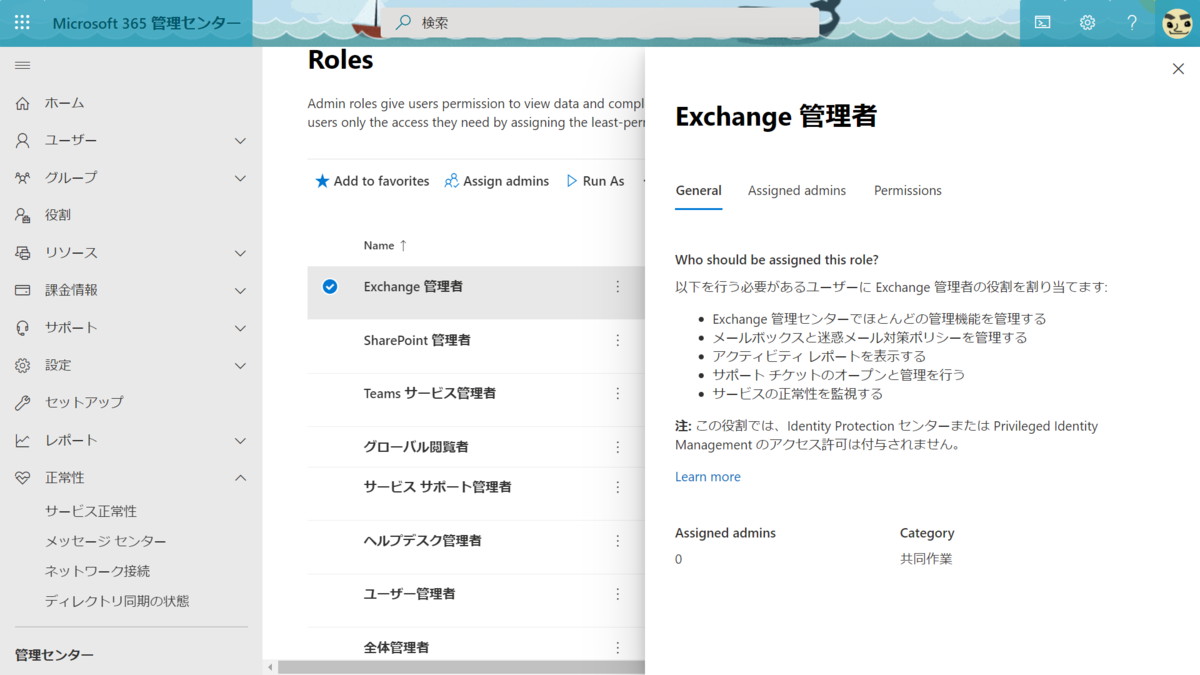Viewport: 1200px width, 675px height.
Task: Open the ユーザー管理者 role
Action: (x=410, y=594)
